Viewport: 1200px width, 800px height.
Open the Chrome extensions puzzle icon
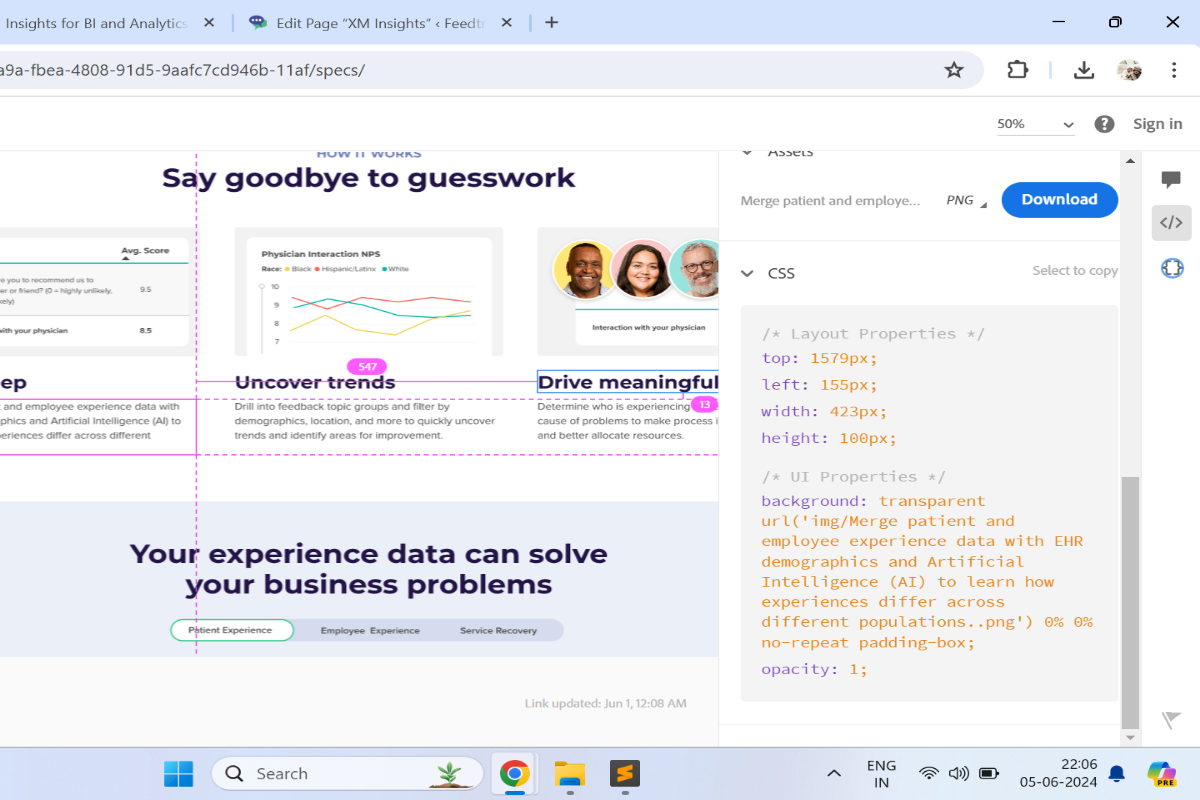tap(1017, 70)
